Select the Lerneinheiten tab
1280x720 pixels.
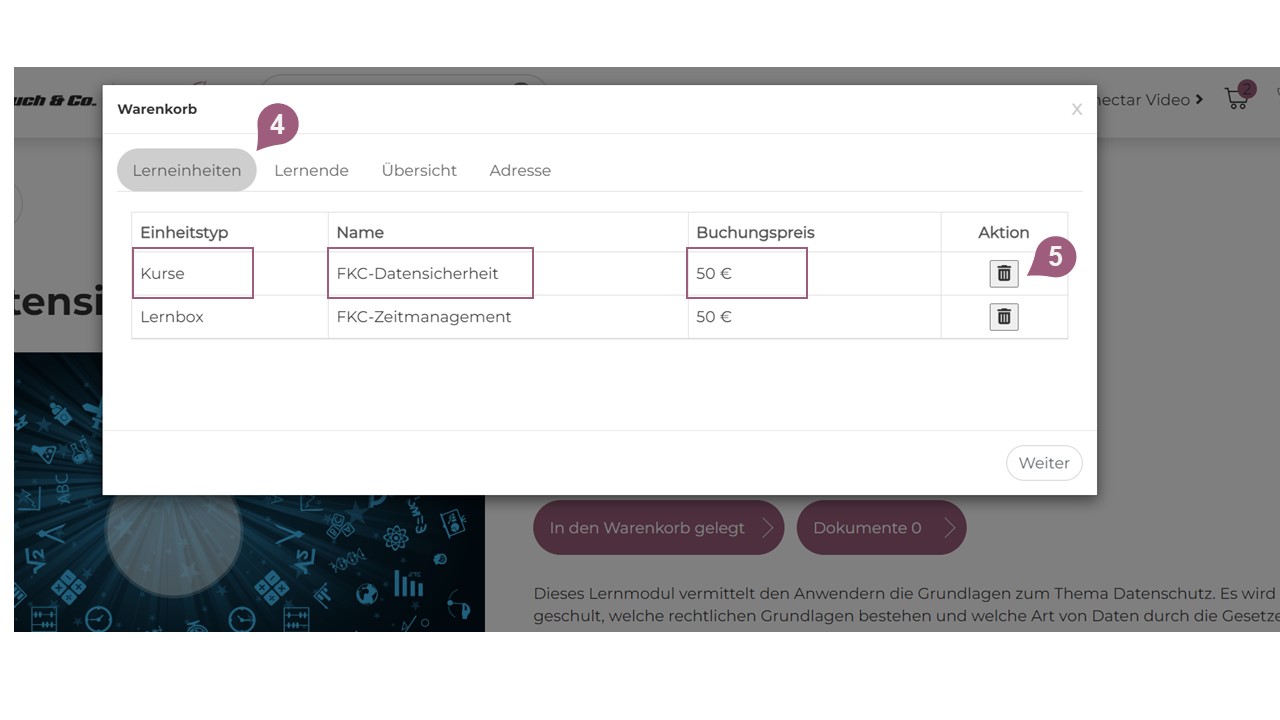187,170
